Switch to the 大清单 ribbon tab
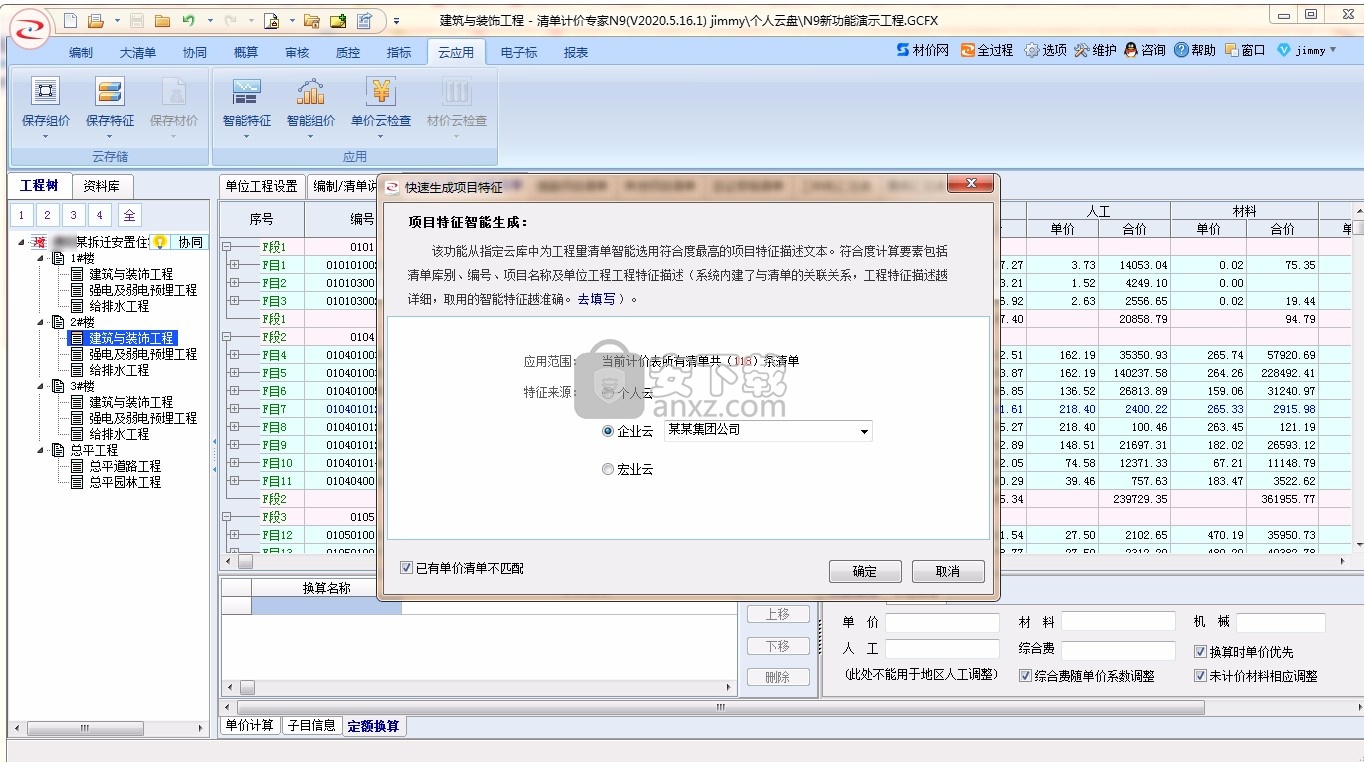Screen dimensions: 1364x762 pos(138,53)
